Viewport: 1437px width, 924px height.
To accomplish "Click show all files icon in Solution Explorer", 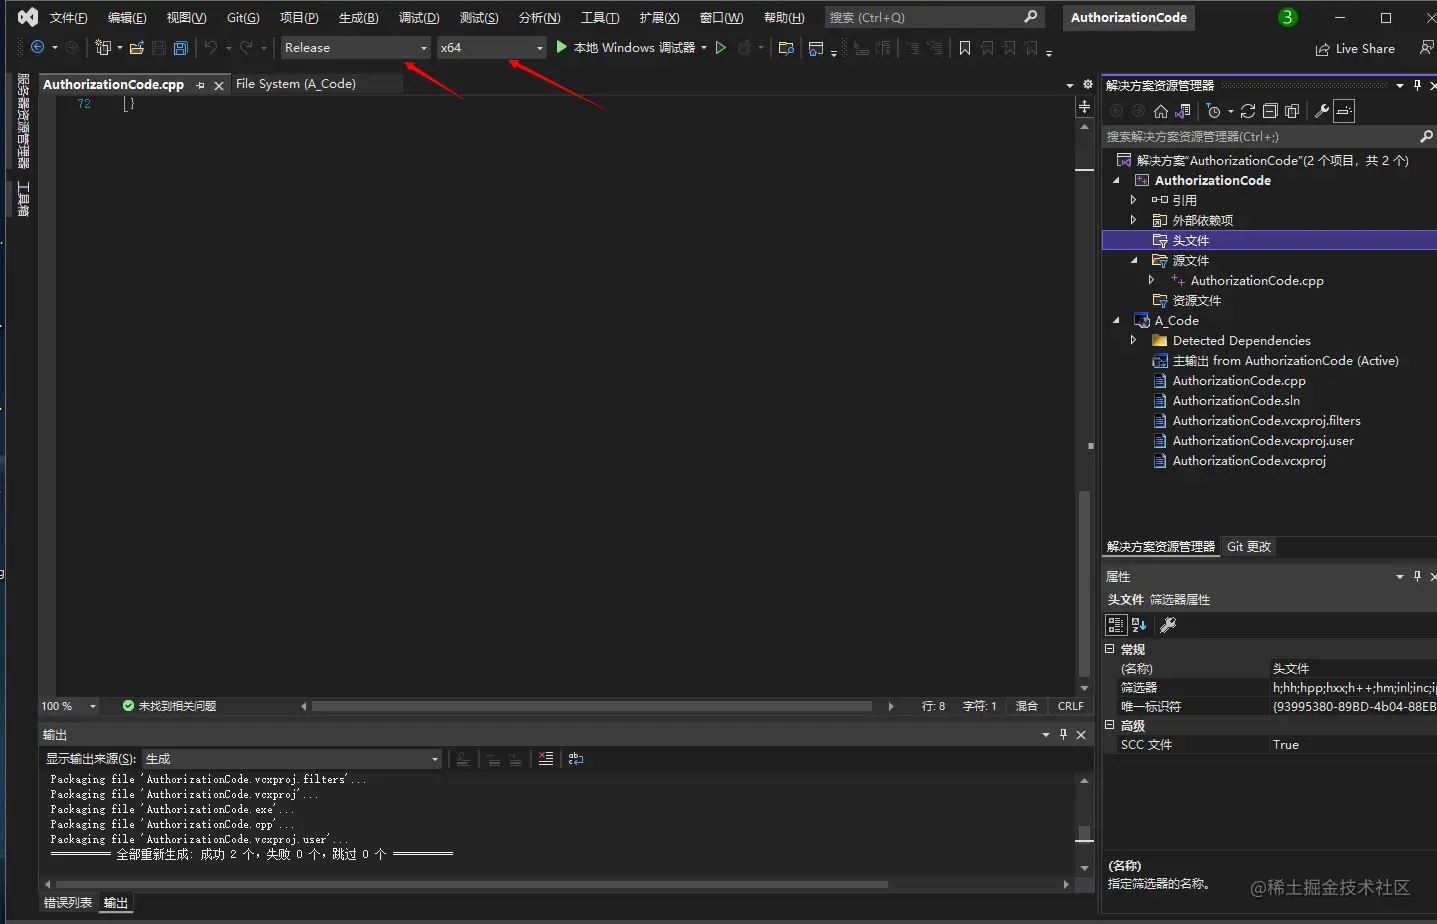I will click(1292, 111).
